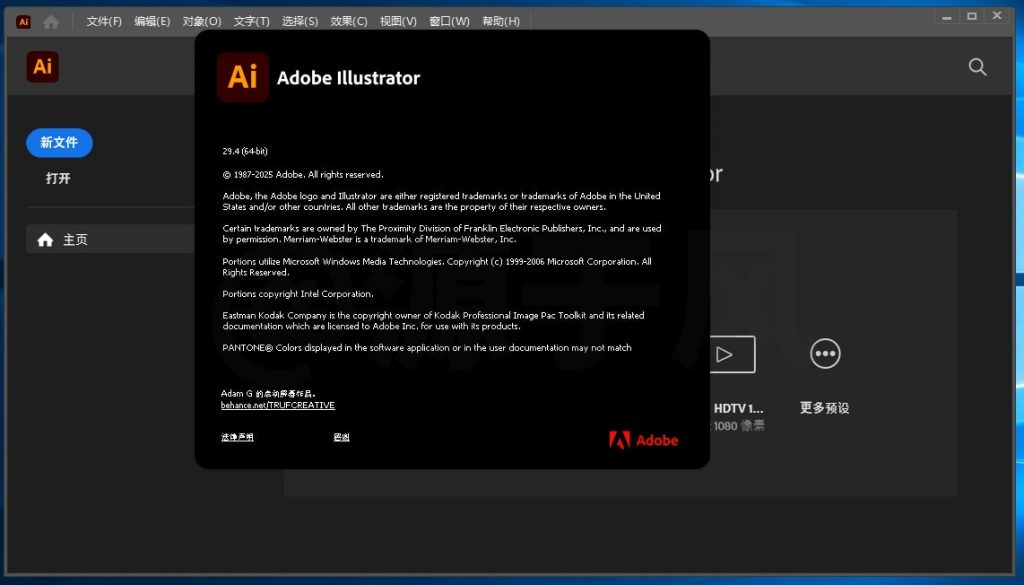This screenshot has height=585, width=1024.
Task: Open the 对象(O) menu
Action: (202, 22)
